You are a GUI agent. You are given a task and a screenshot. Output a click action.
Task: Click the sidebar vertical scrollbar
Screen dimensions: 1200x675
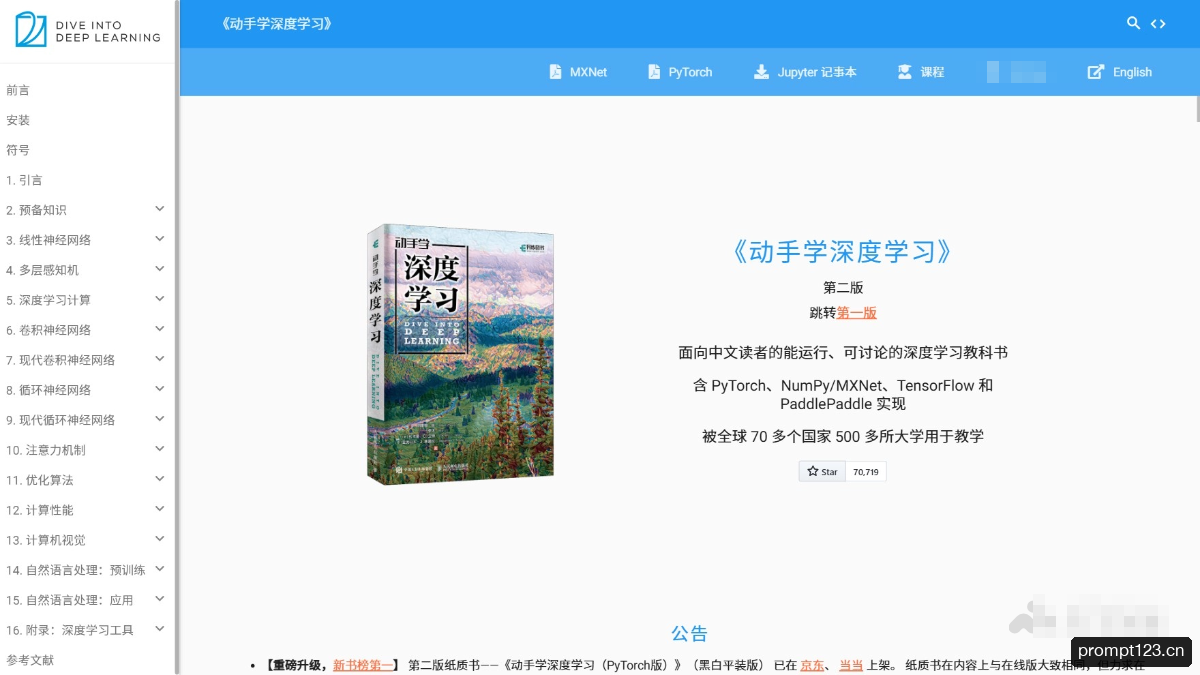point(176,337)
